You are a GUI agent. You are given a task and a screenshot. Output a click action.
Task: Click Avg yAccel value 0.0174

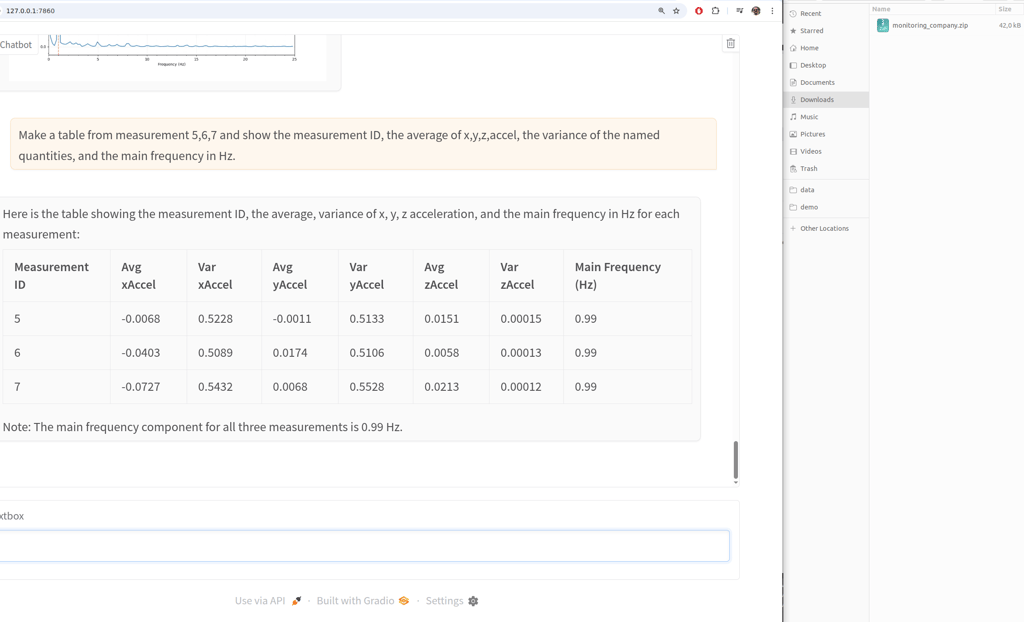[290, 353]
